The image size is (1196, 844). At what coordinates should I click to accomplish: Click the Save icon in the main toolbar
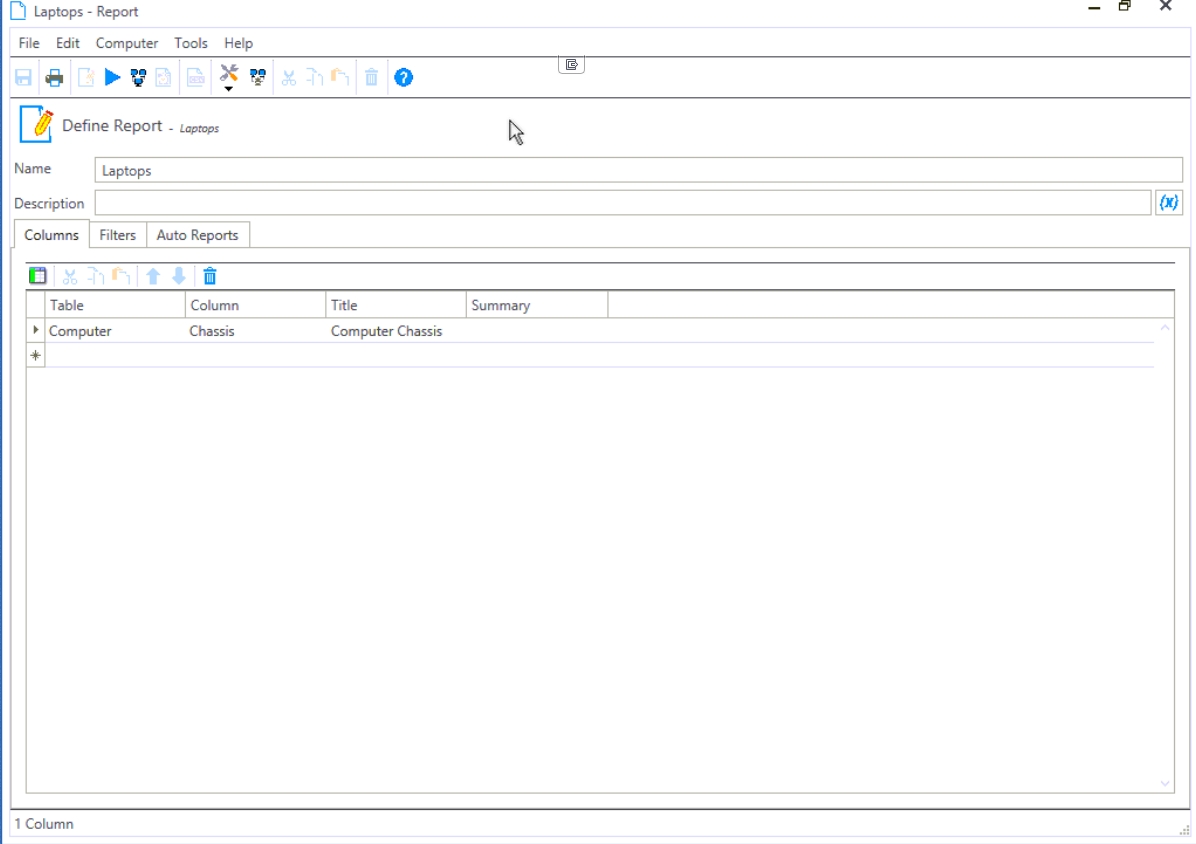coord(24,78)
